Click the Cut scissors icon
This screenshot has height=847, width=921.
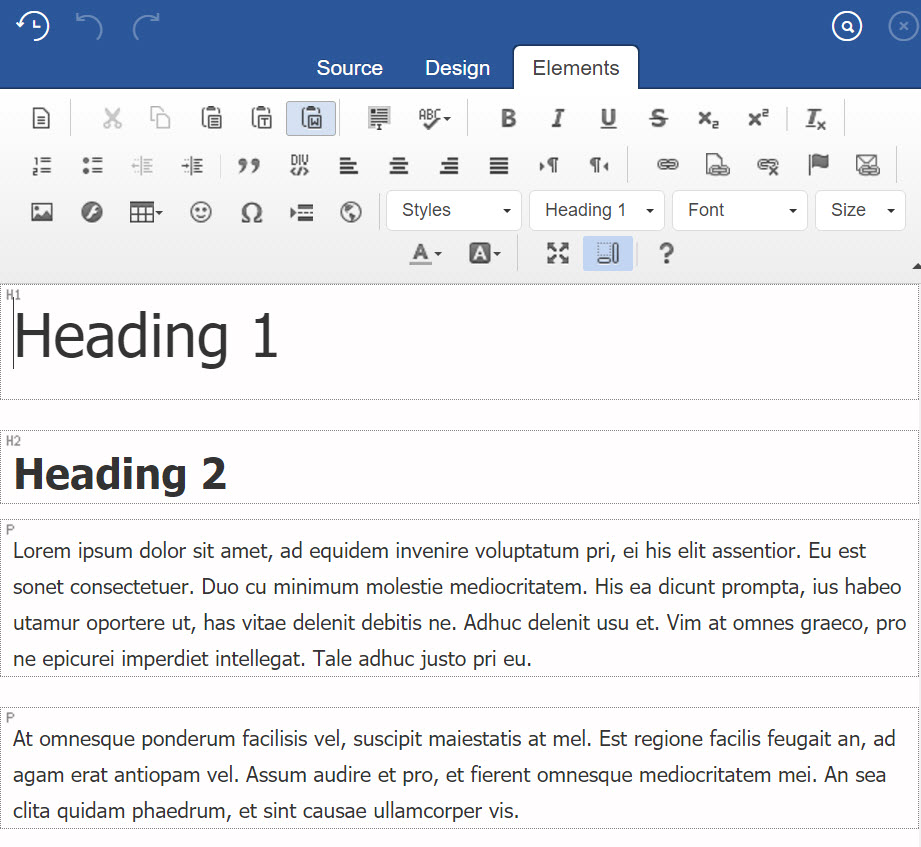[112, 118]
